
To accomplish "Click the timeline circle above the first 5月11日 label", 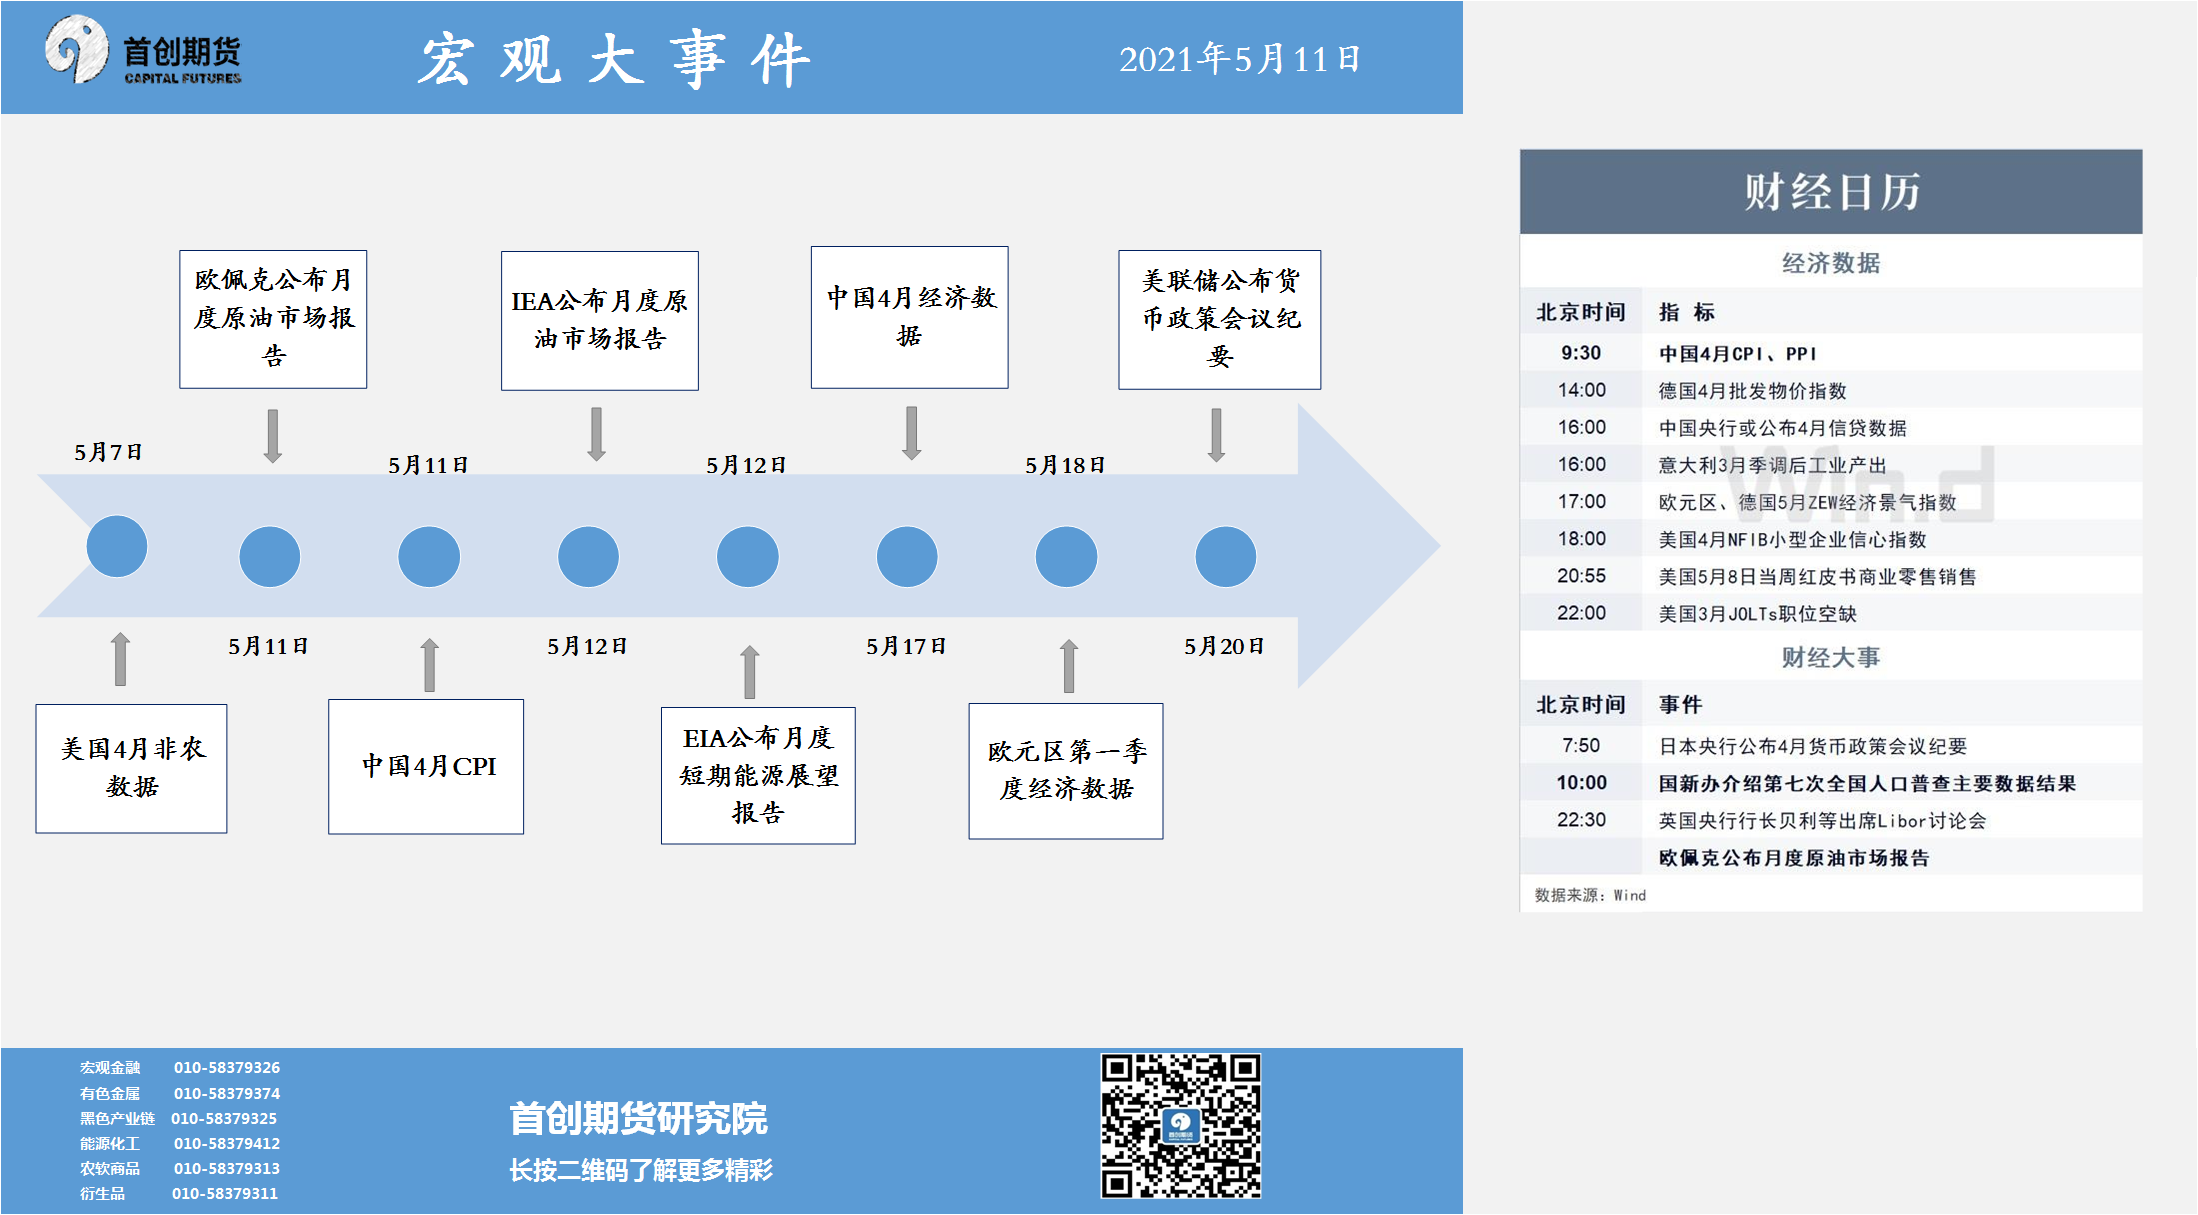I will pos(270,556).
